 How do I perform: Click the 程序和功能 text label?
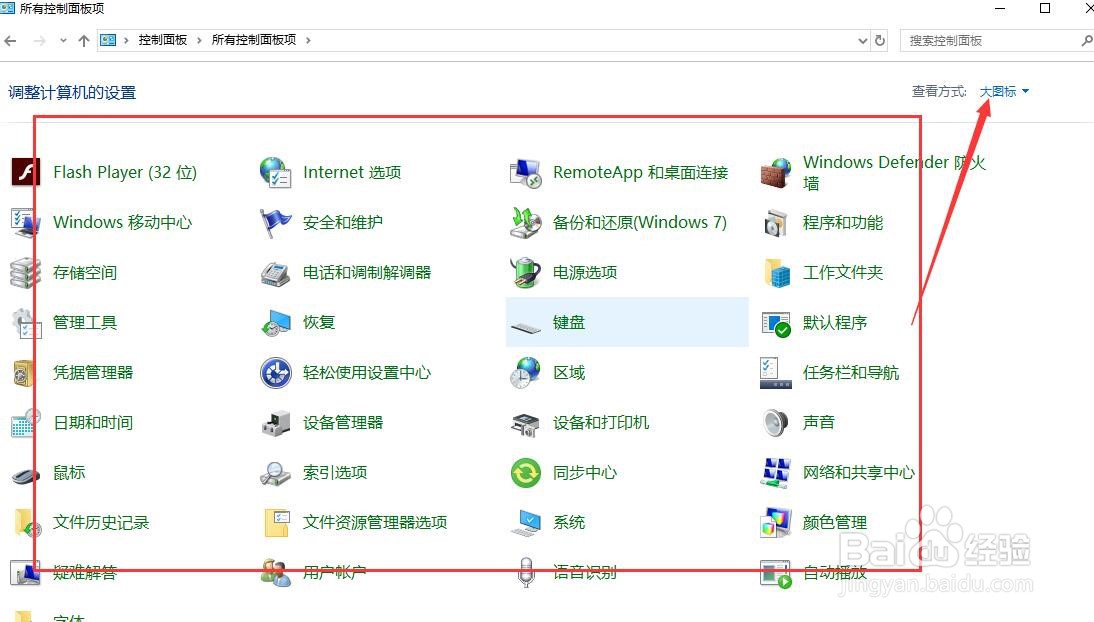pos(843,223)
